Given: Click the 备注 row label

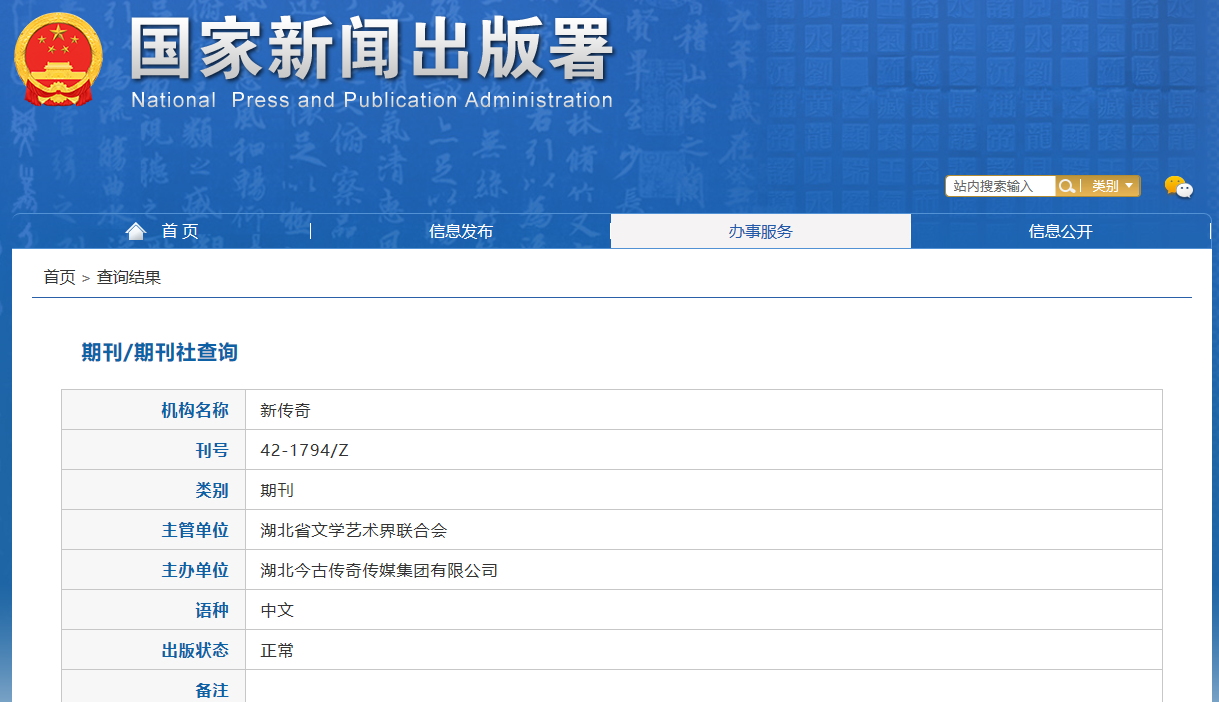Looking at the screenshot, I should coord(212,690).
